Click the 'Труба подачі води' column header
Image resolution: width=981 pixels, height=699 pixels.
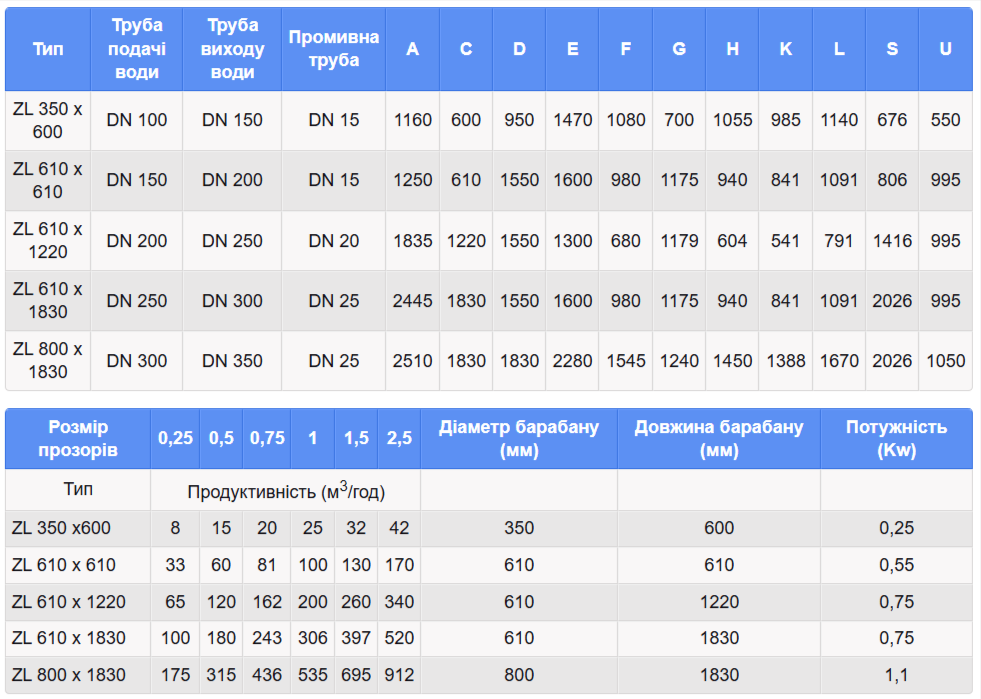point(136,49)
